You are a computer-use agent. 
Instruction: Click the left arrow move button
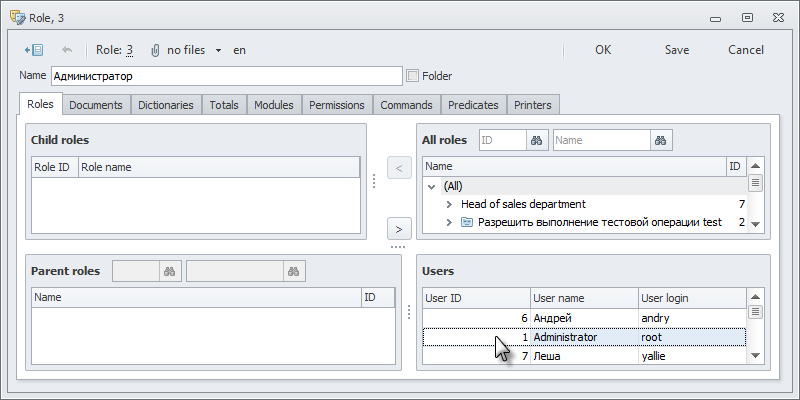pyautogui.click(x=398, y=167)
